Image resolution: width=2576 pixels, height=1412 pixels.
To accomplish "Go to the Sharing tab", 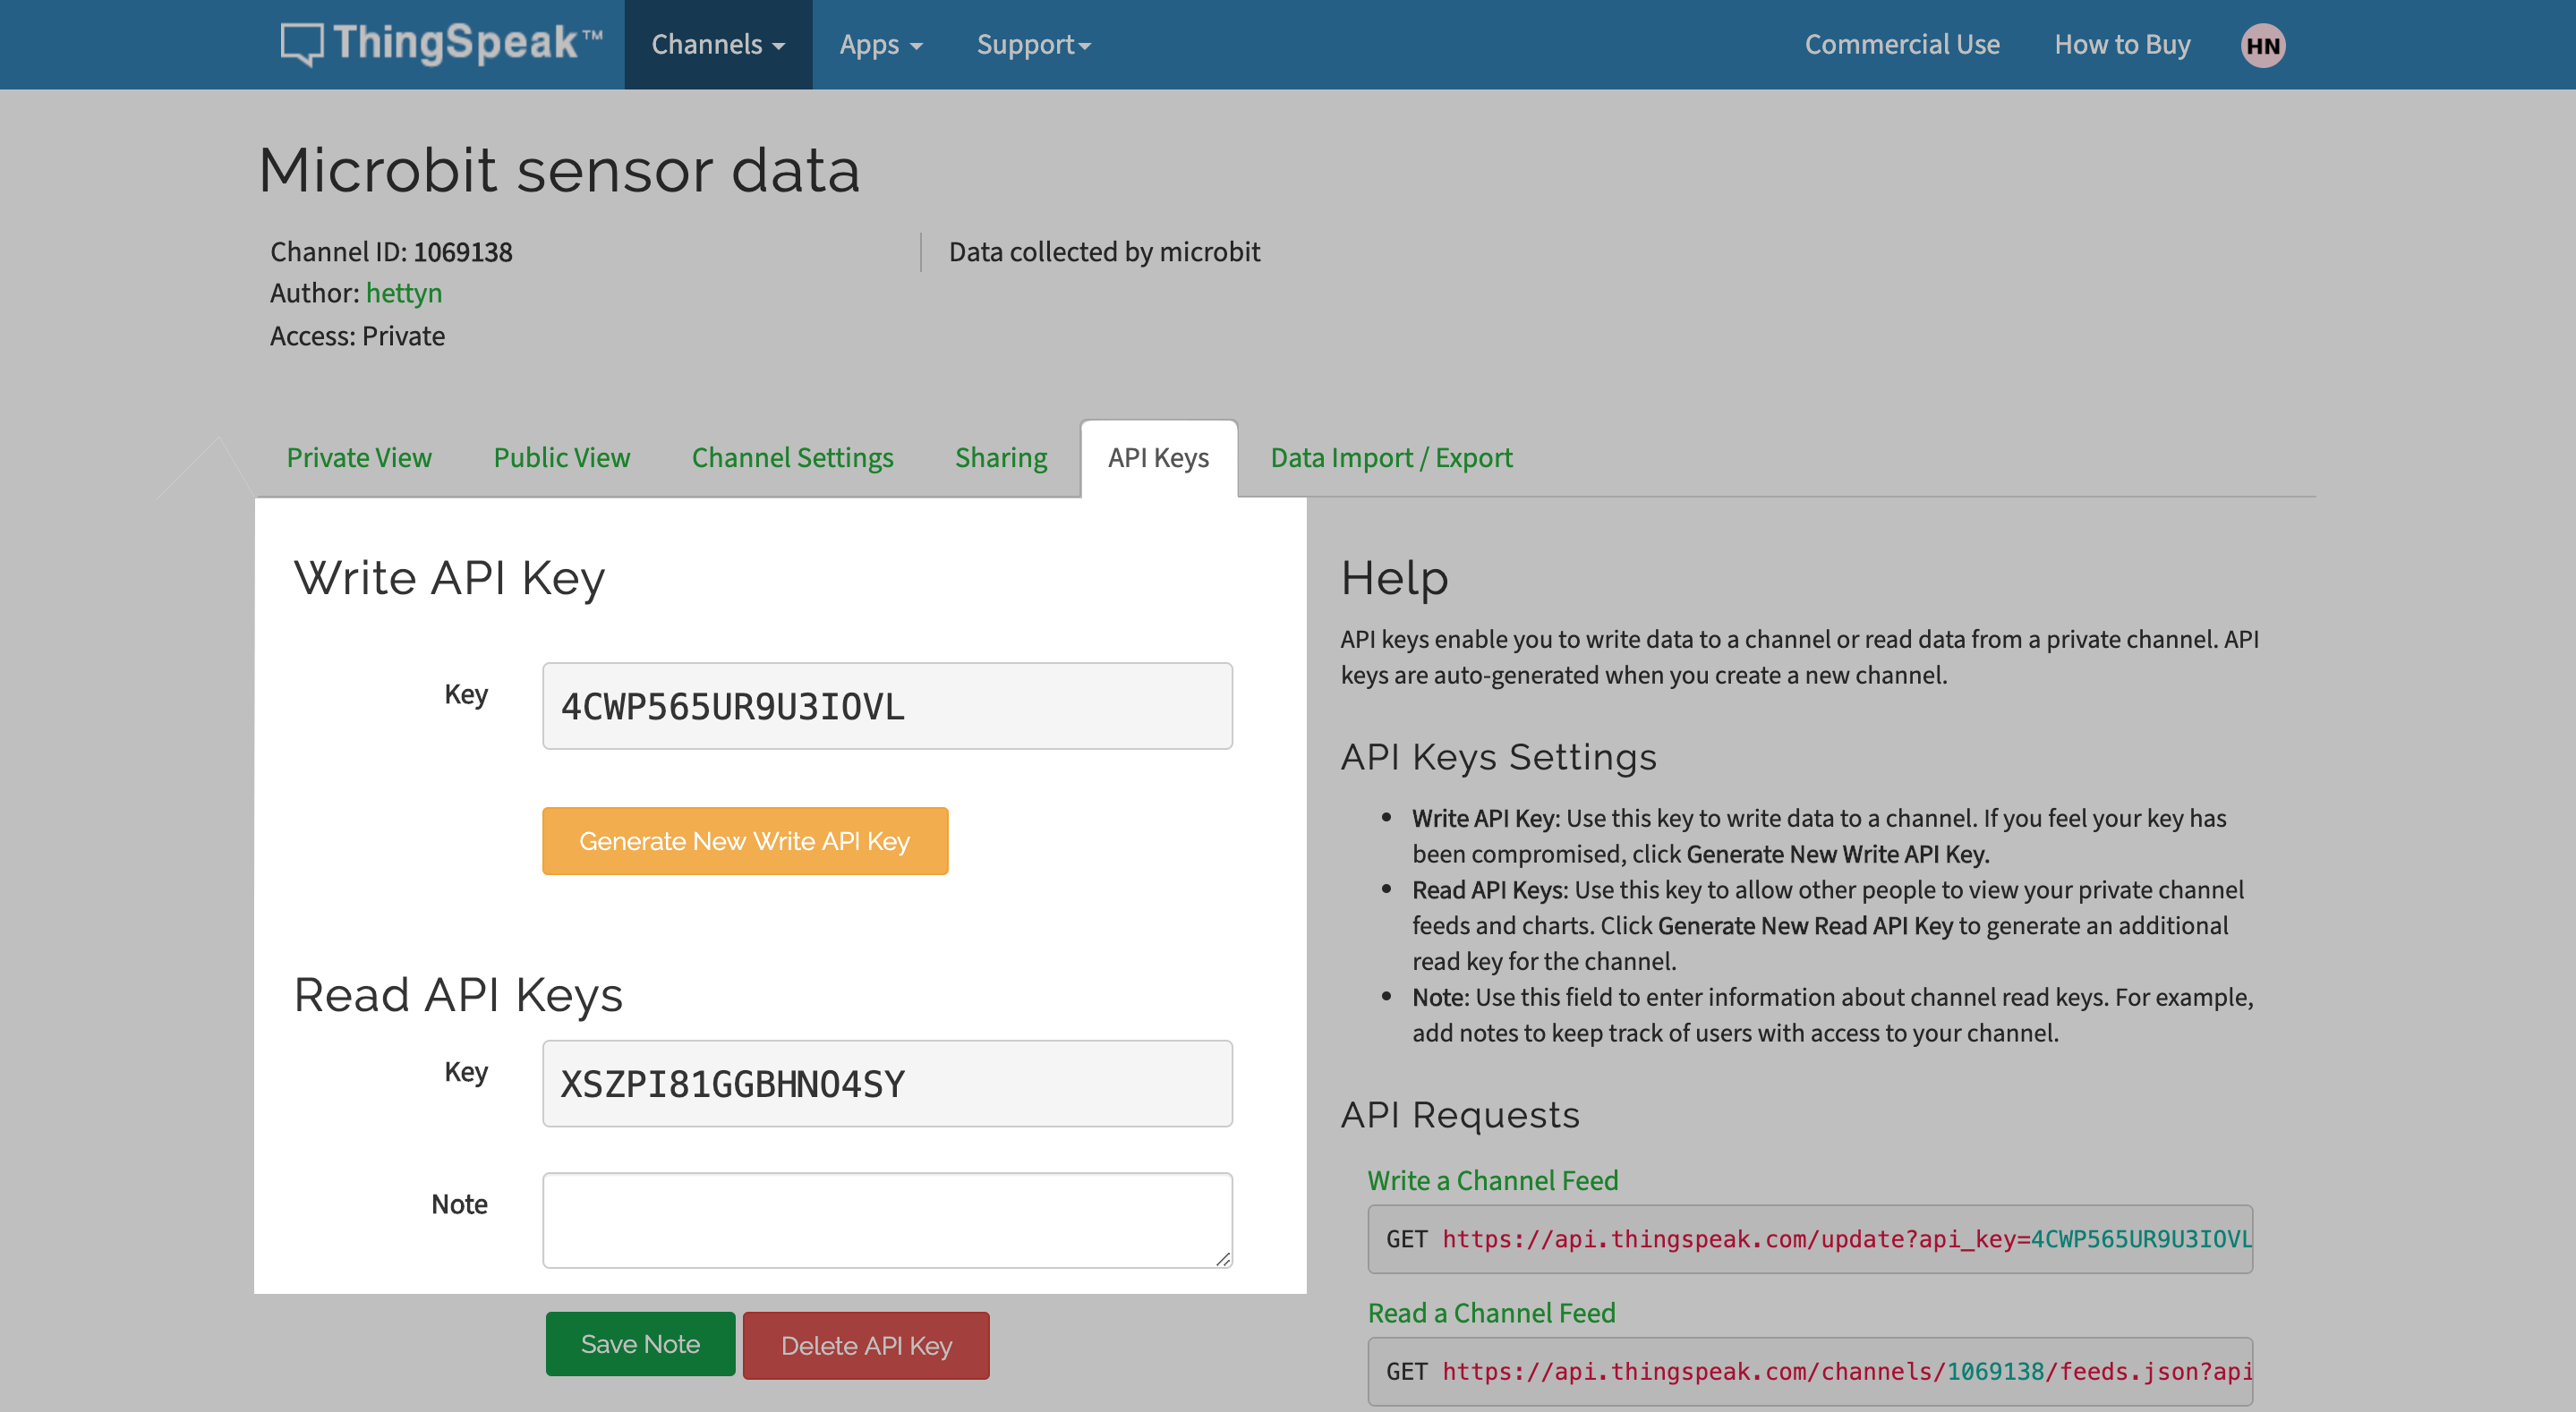I will click(x=1000, y=458).
